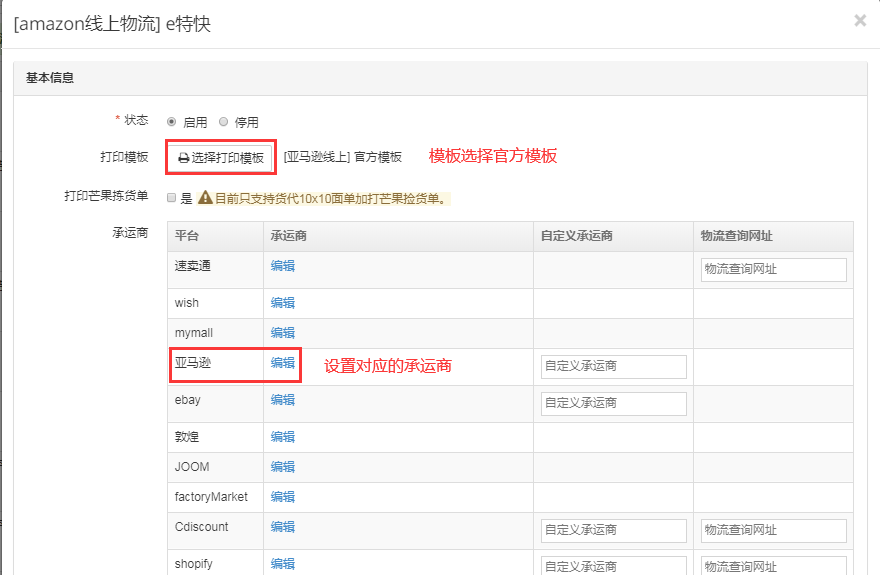Focus 物流查询网址 field for 速卖通

(x=773, y=269)
